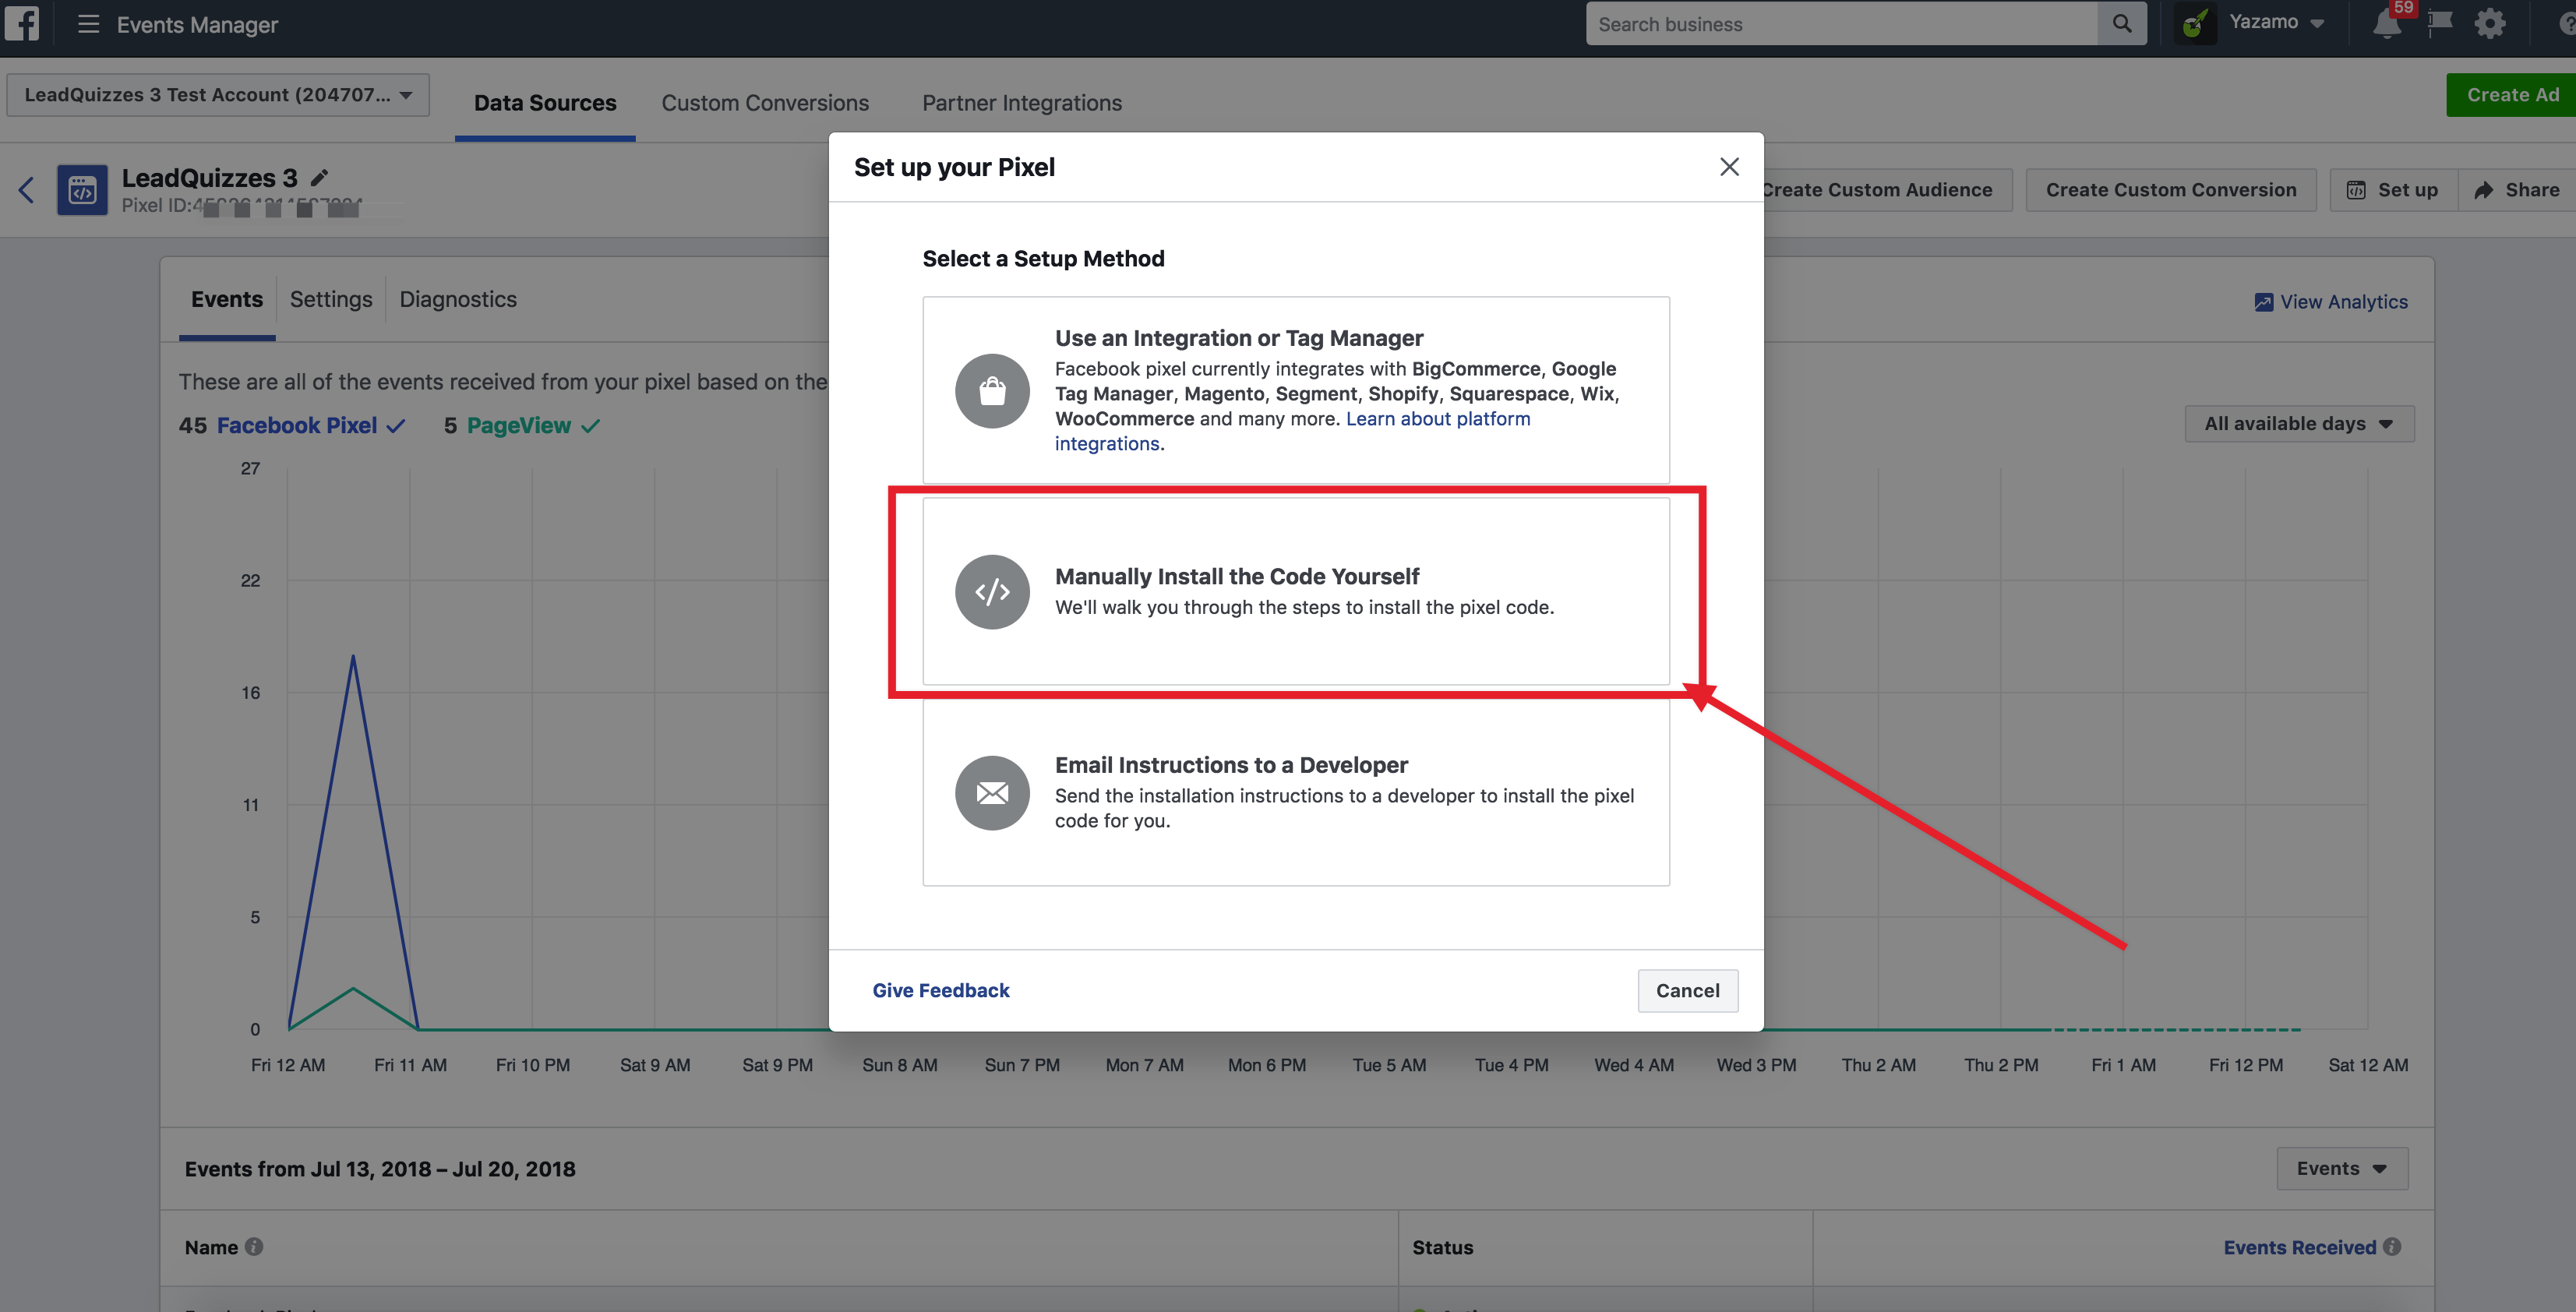Switch to the Custom Conversions tab

coord(765,103)
